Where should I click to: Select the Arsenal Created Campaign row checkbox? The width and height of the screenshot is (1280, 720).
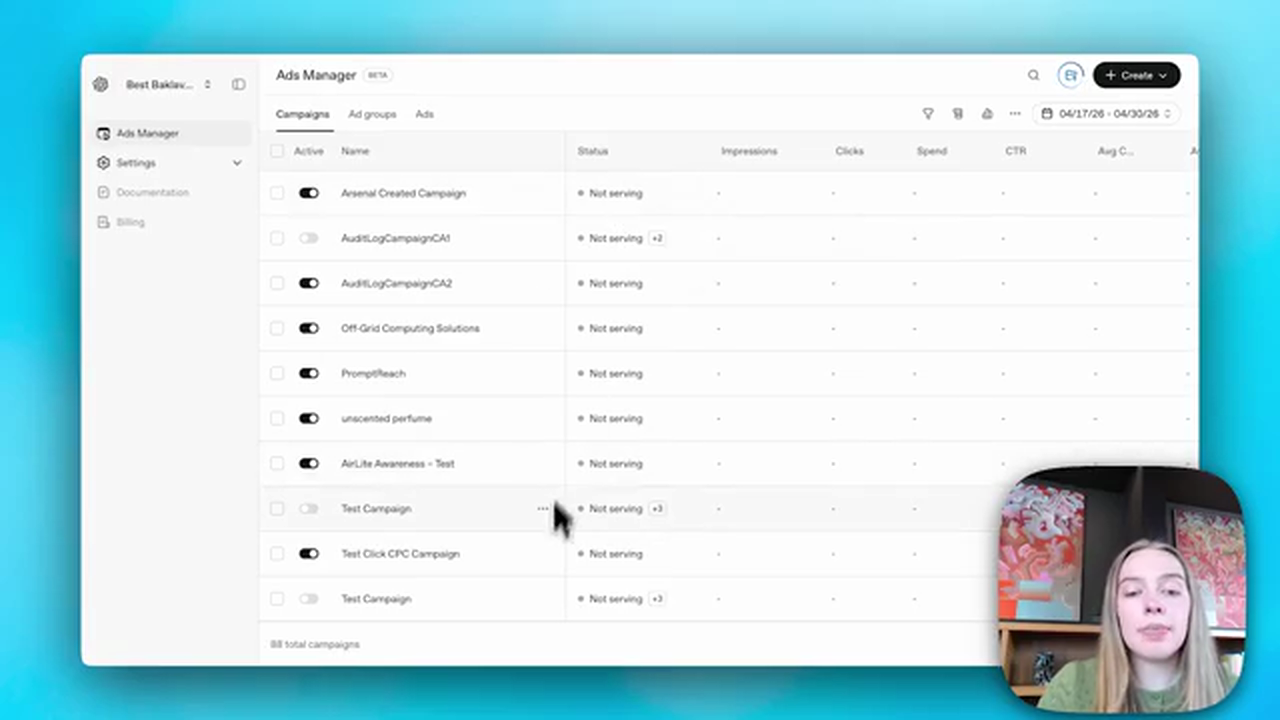pyautogui.click(x=277, y=193)
